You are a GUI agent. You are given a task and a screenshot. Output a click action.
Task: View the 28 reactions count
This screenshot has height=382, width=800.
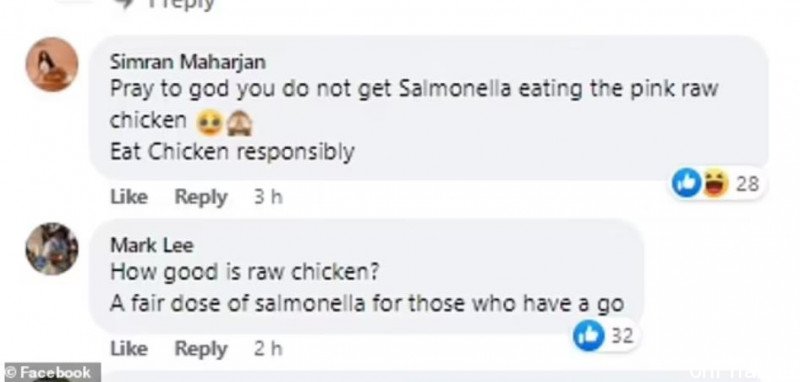click(x=747, y=184)
